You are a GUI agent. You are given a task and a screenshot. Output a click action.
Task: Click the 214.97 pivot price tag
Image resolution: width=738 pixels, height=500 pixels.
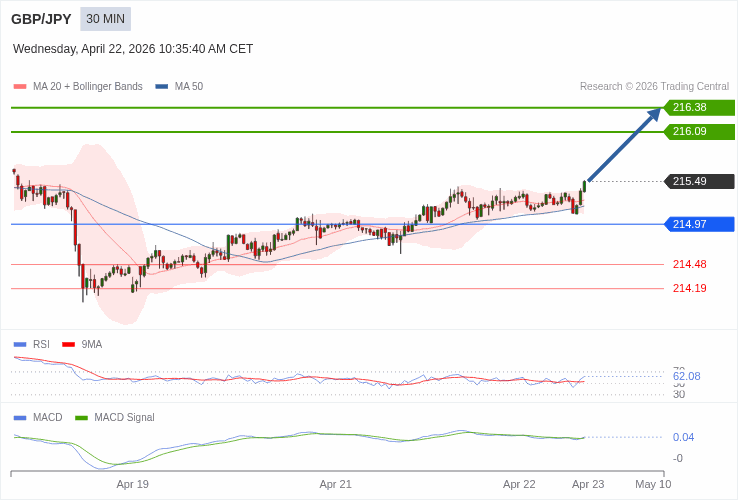699,224
